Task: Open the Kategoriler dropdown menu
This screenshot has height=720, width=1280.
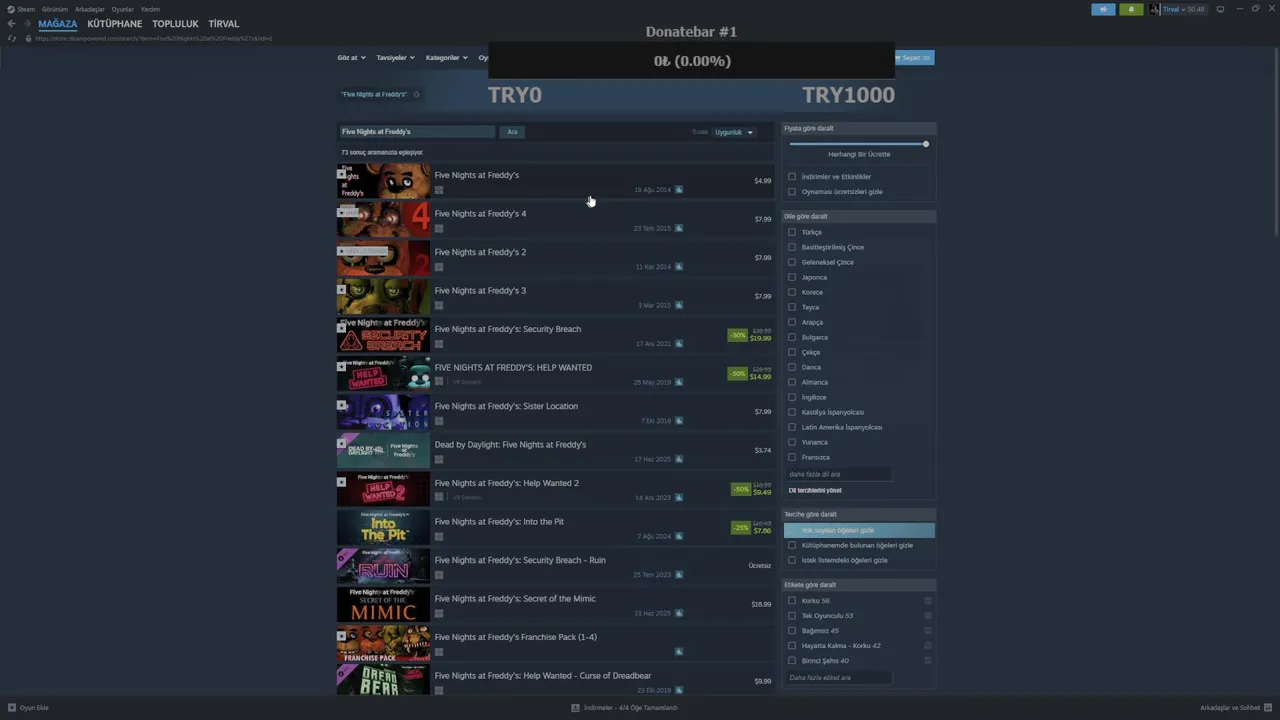Action: tap(446, 58)
